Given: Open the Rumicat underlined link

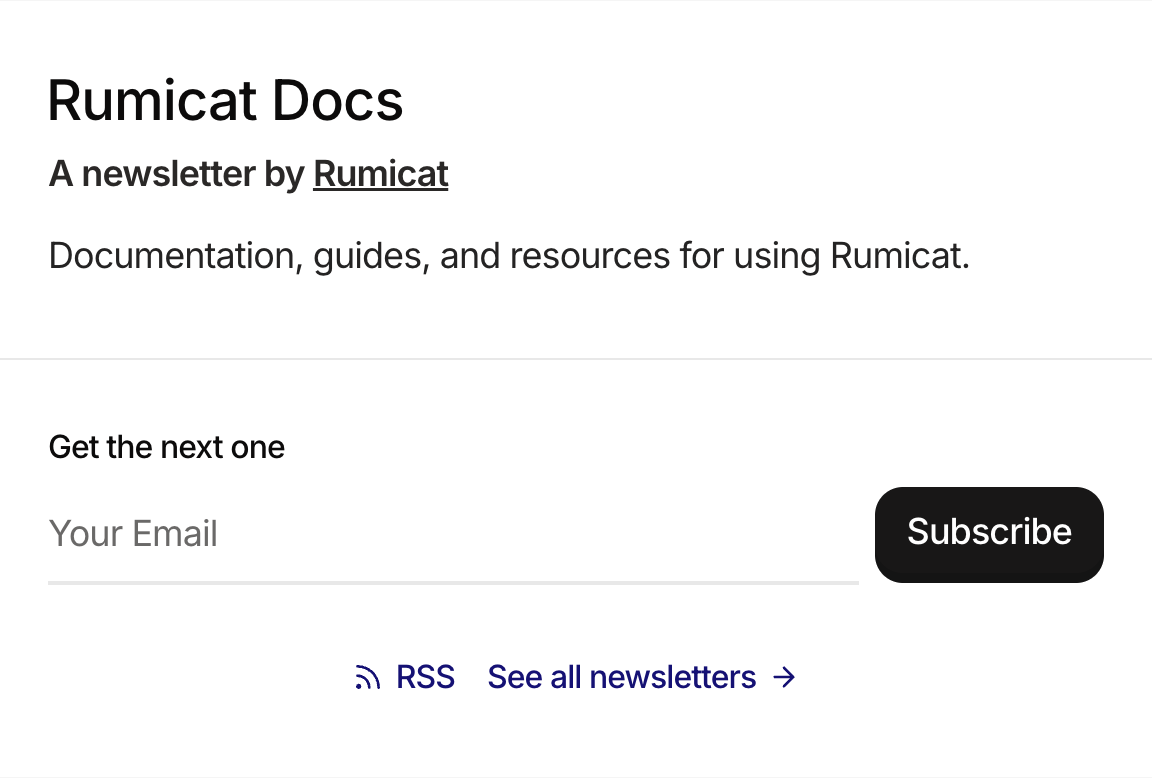Looking at the screenshot, I should pyautogui.click(x=381, y=174).
